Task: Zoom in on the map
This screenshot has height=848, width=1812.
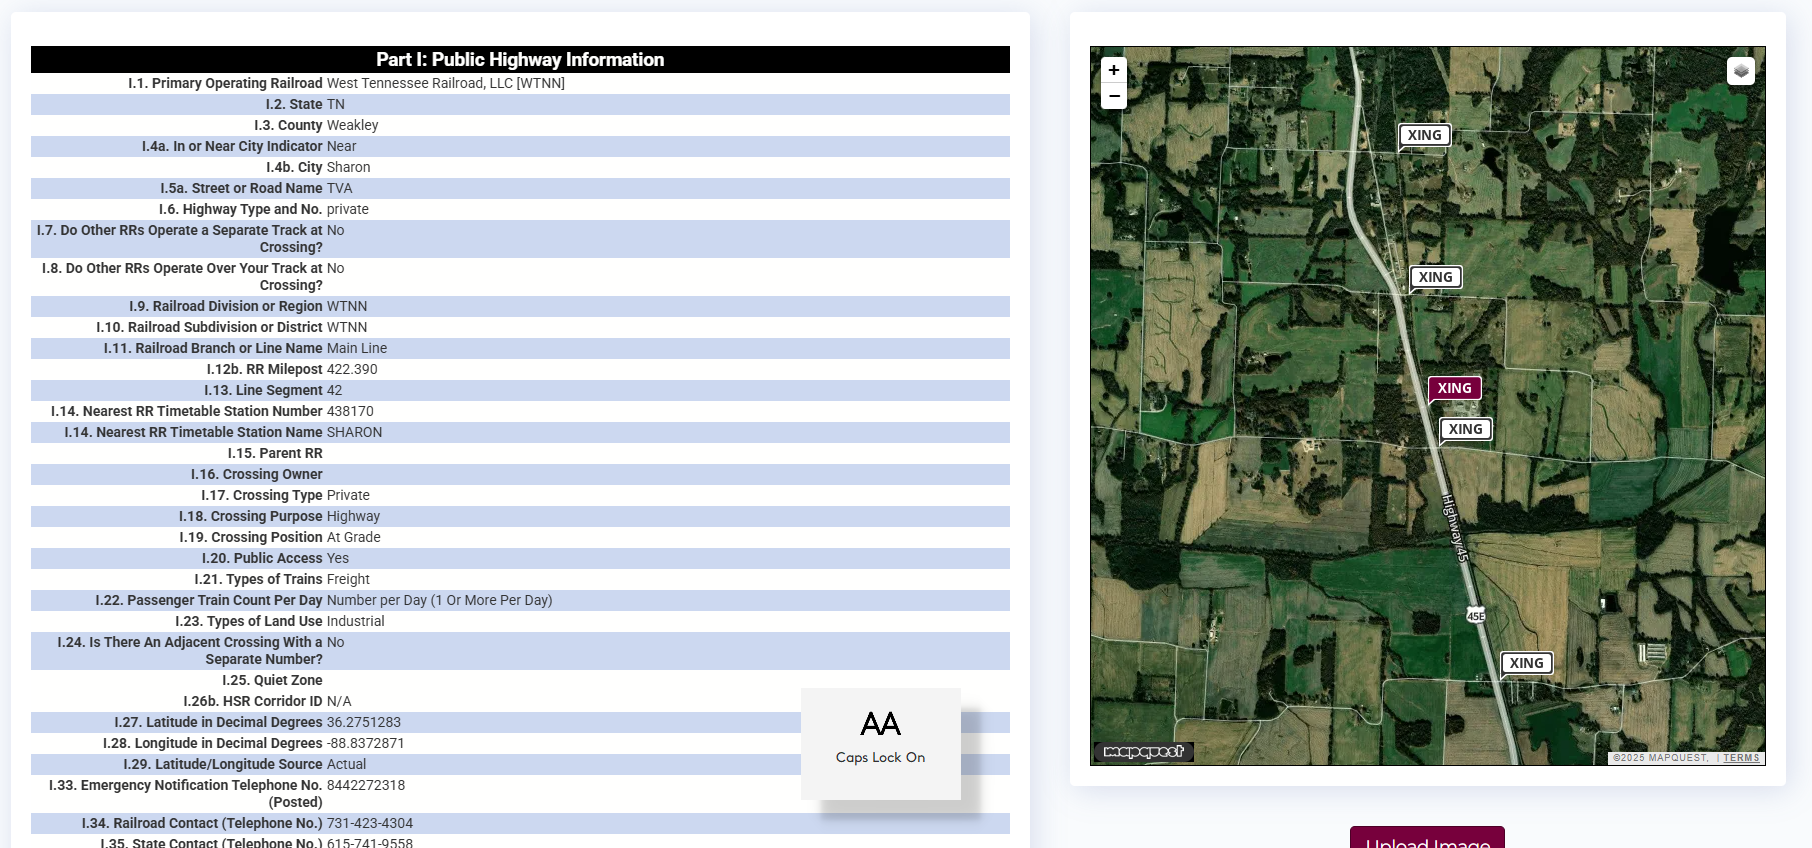Action: (1114, 70)
